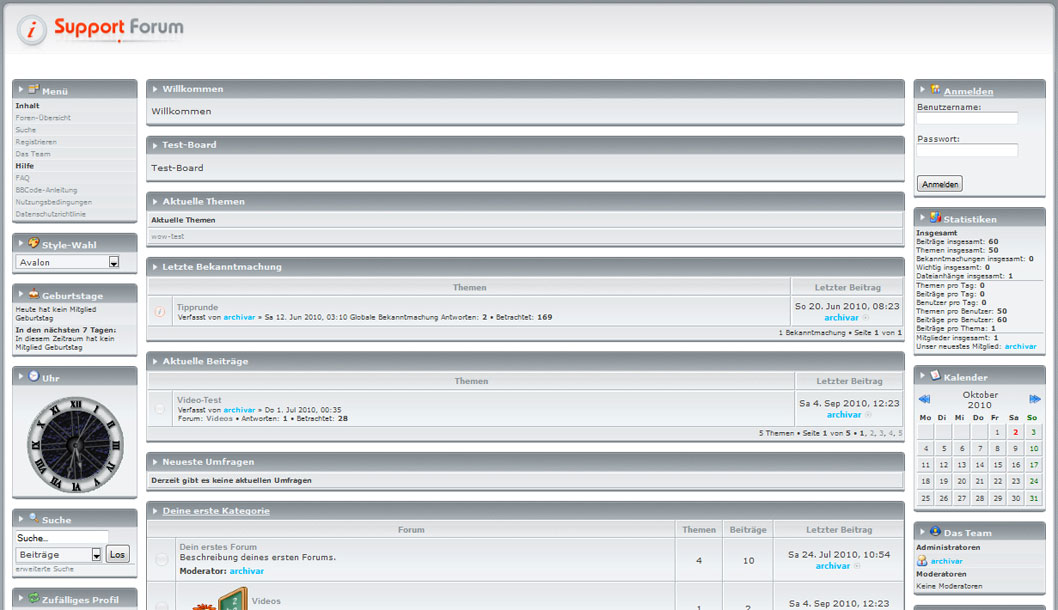Click the Video-Test topic status icon

point(160,408)
